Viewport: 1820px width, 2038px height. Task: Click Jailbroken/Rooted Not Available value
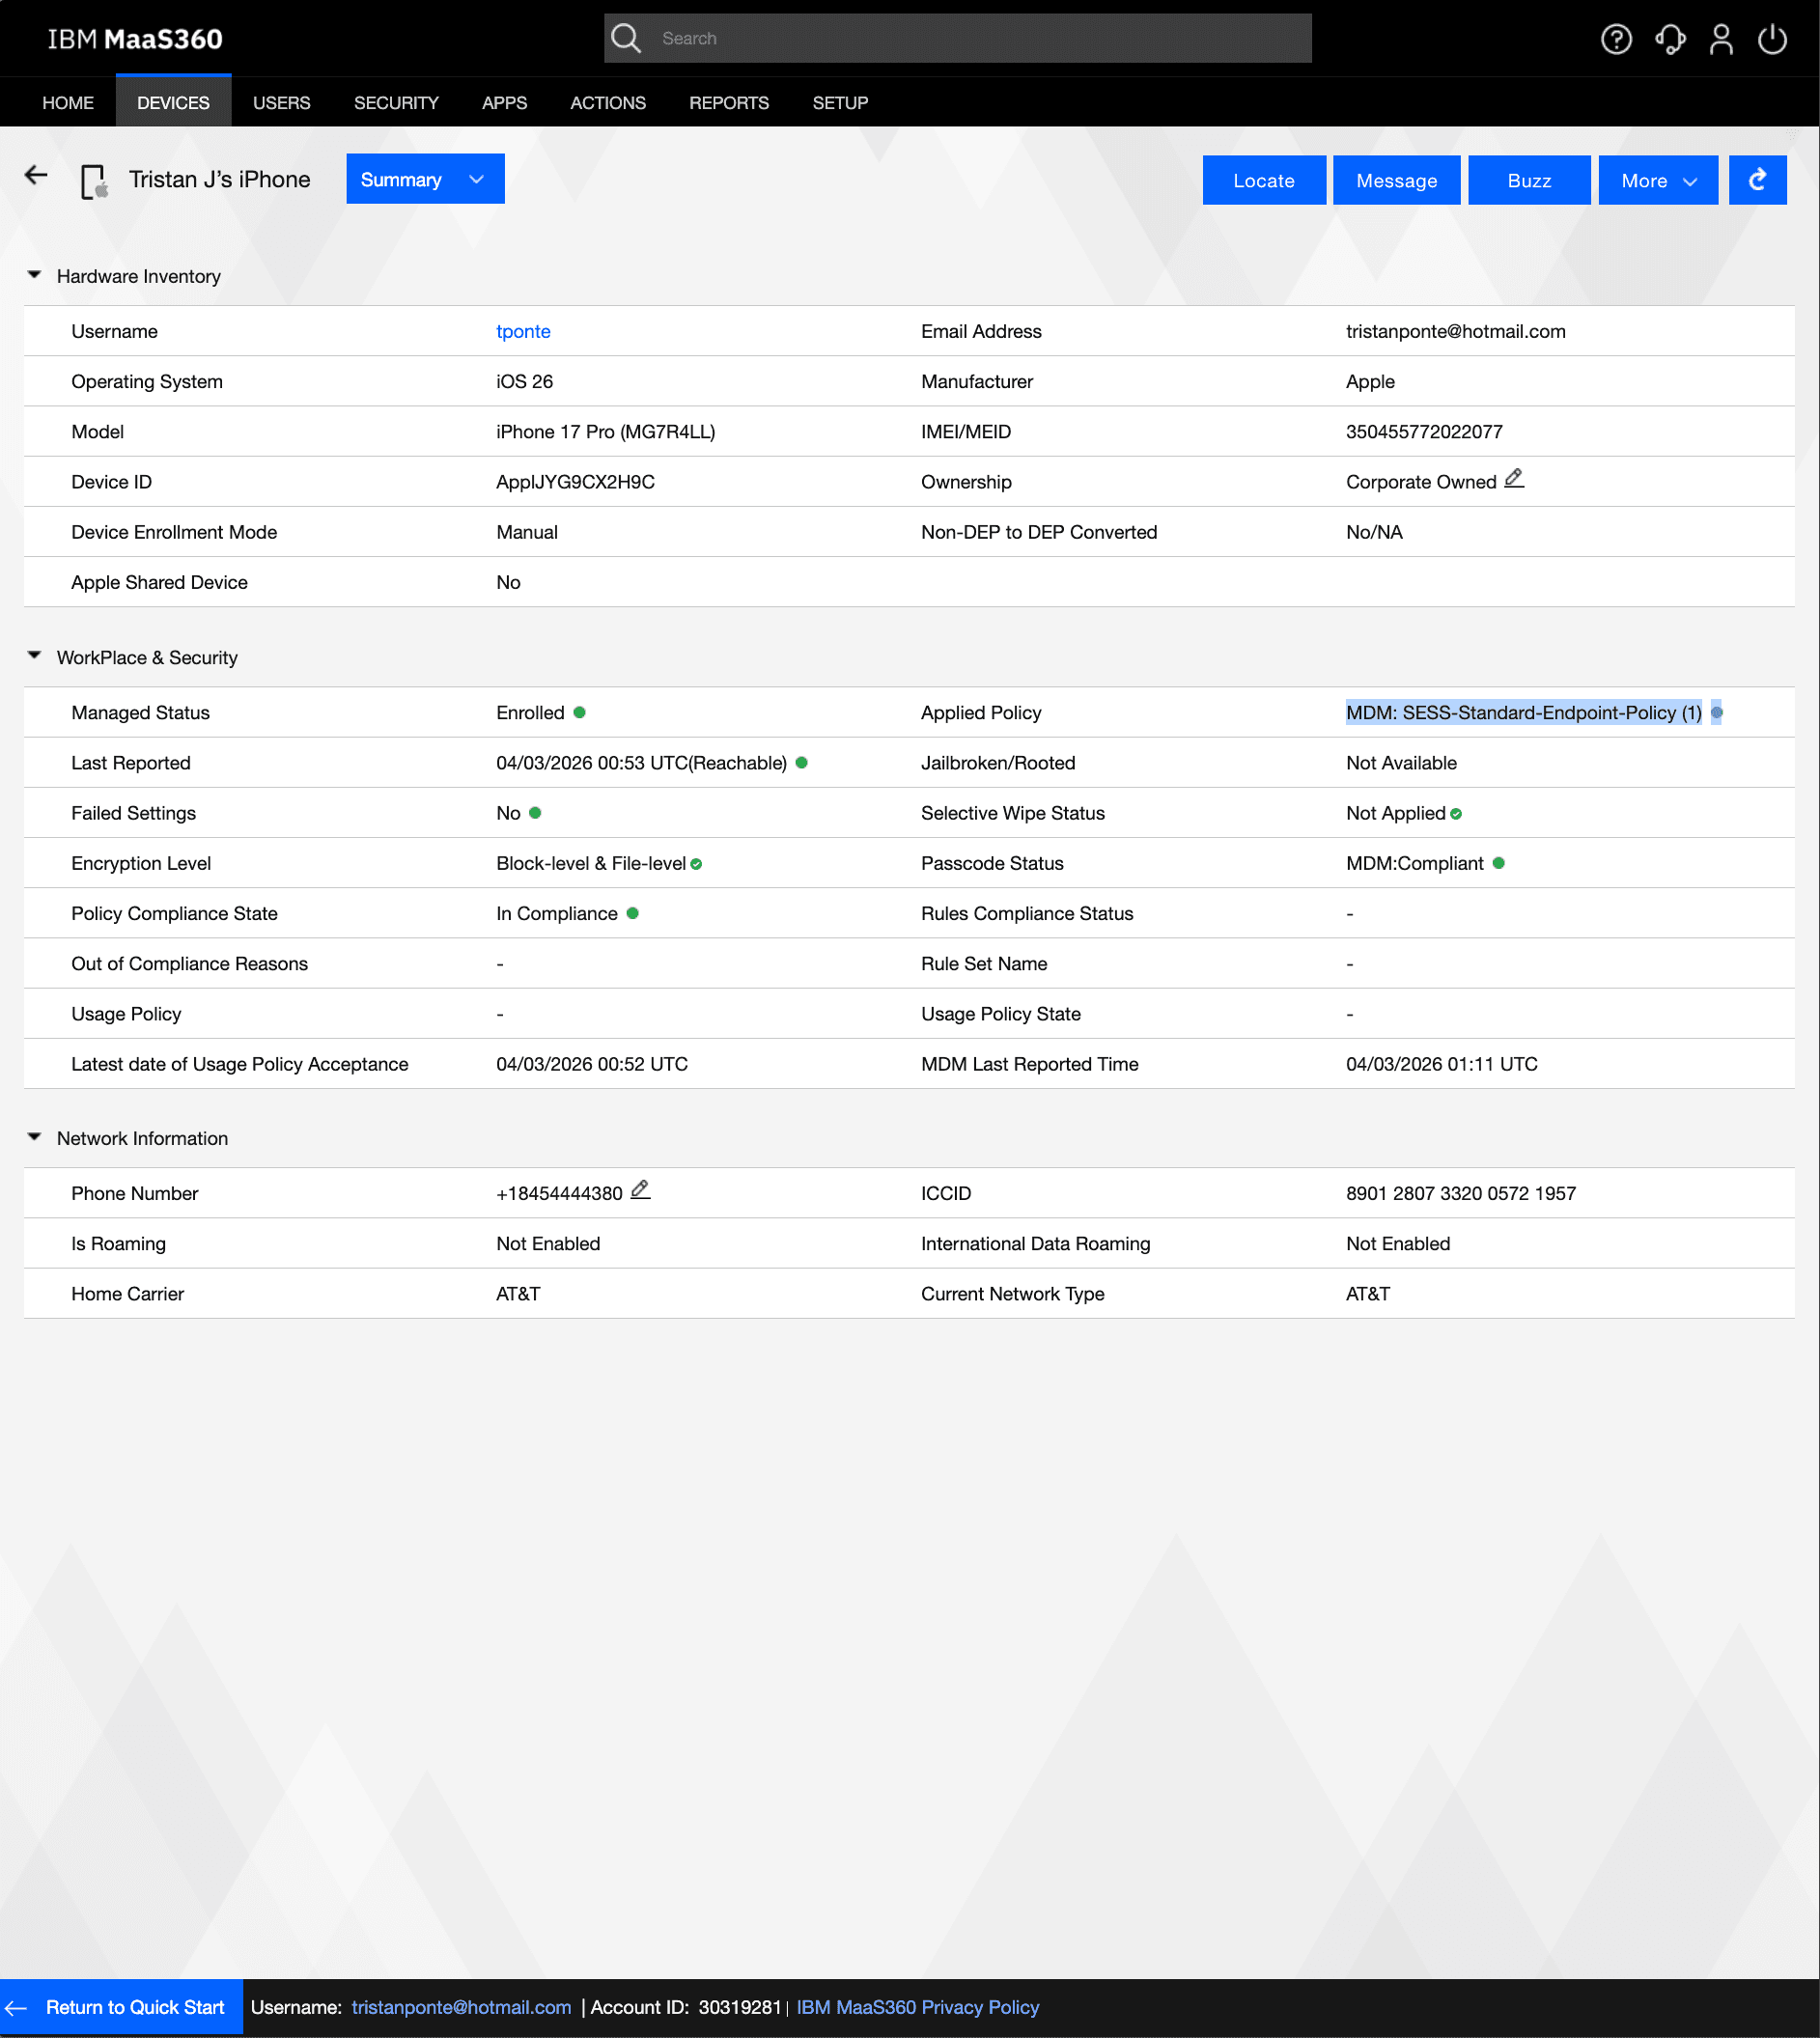click(x=1401, y=763)
